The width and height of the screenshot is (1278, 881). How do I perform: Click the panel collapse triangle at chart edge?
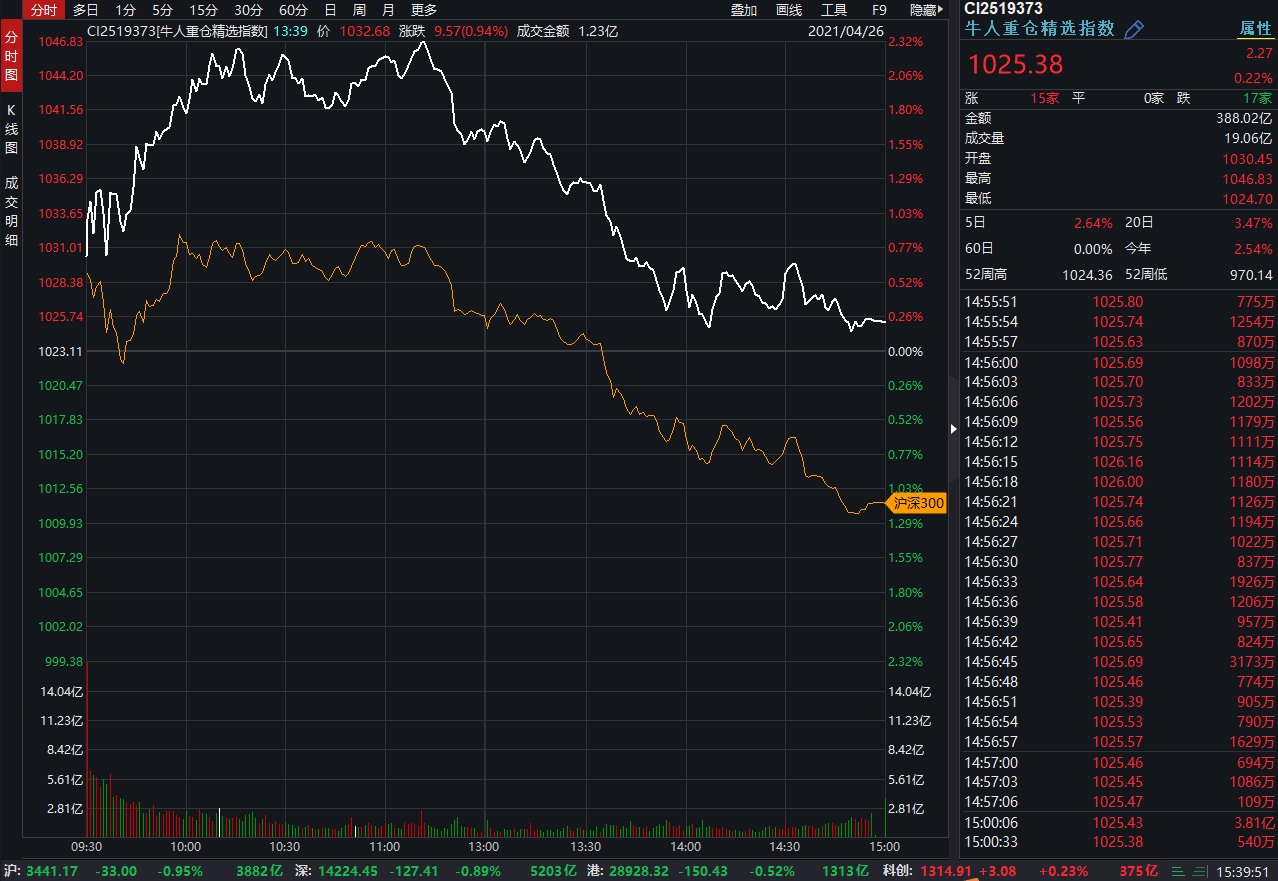(x=953, y=429)
